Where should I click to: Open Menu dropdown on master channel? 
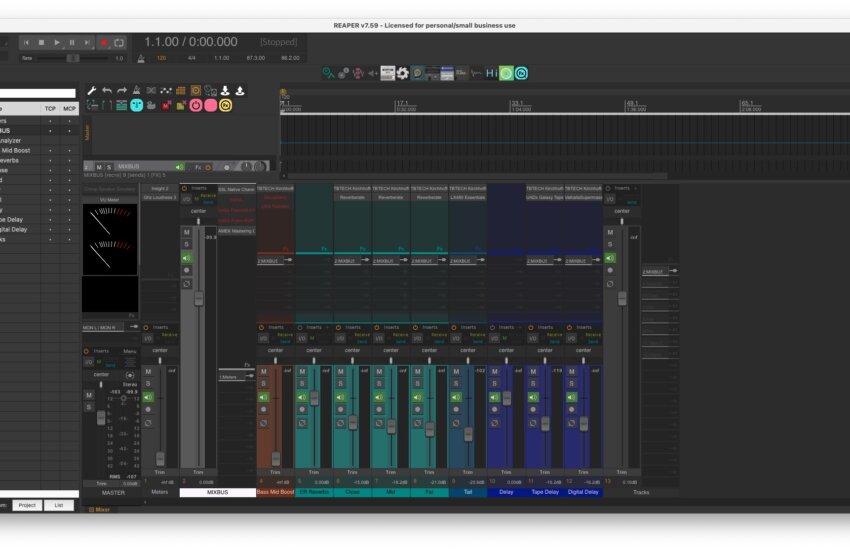[x=130, y=351]
